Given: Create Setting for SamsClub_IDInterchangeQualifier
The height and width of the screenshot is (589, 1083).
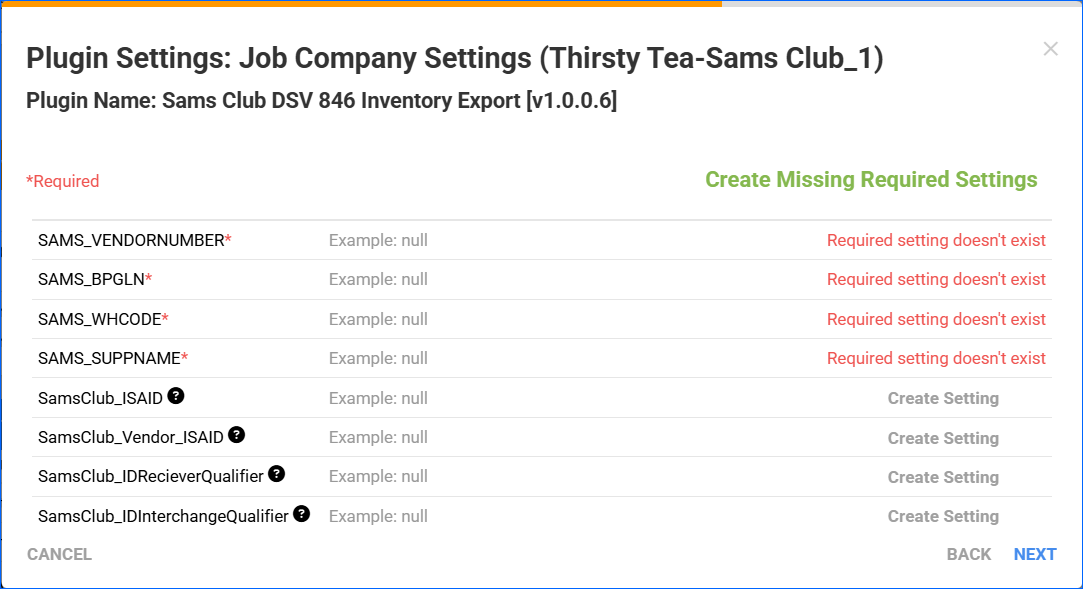Looking at the screenshot, I should point(943,516).
